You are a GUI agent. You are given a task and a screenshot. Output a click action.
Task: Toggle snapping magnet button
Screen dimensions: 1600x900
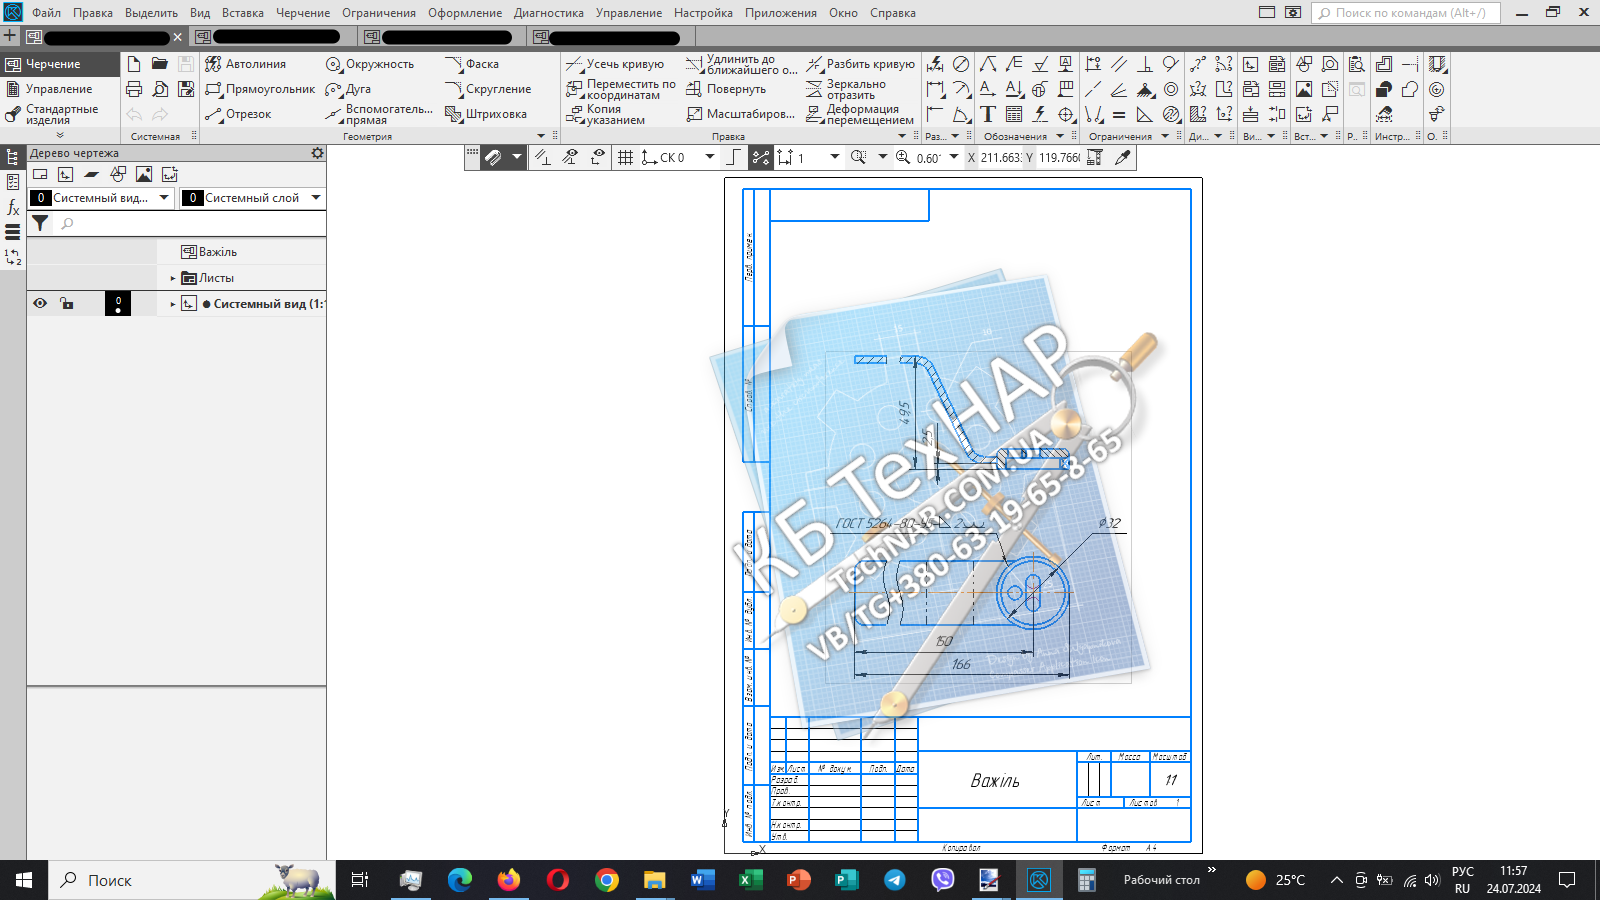(x=493, y=157)
